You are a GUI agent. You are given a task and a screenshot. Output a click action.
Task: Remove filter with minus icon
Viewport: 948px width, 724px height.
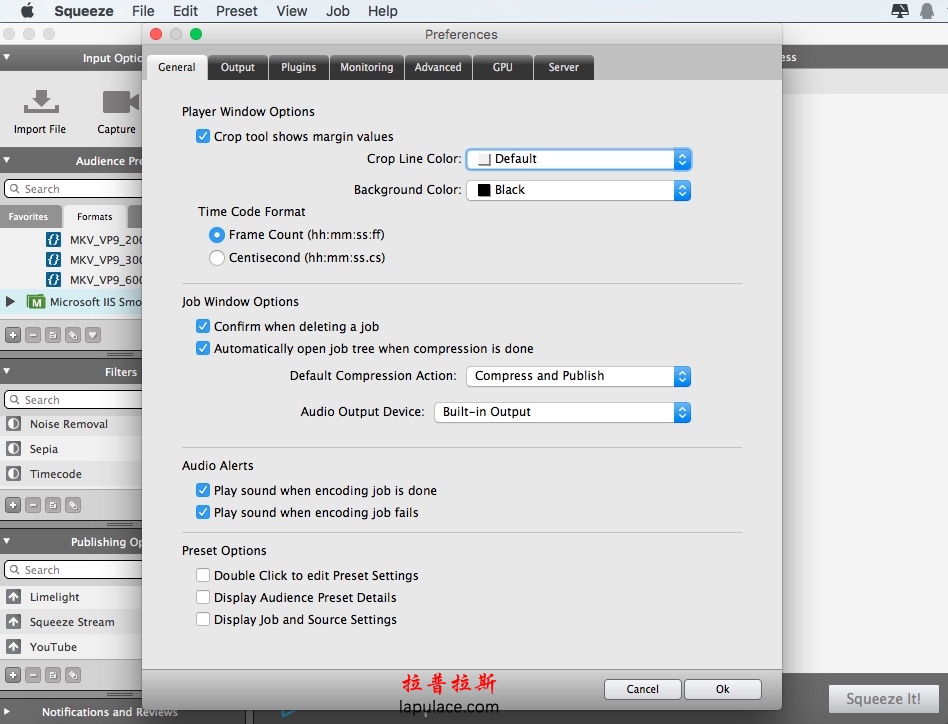click(33, 505)
